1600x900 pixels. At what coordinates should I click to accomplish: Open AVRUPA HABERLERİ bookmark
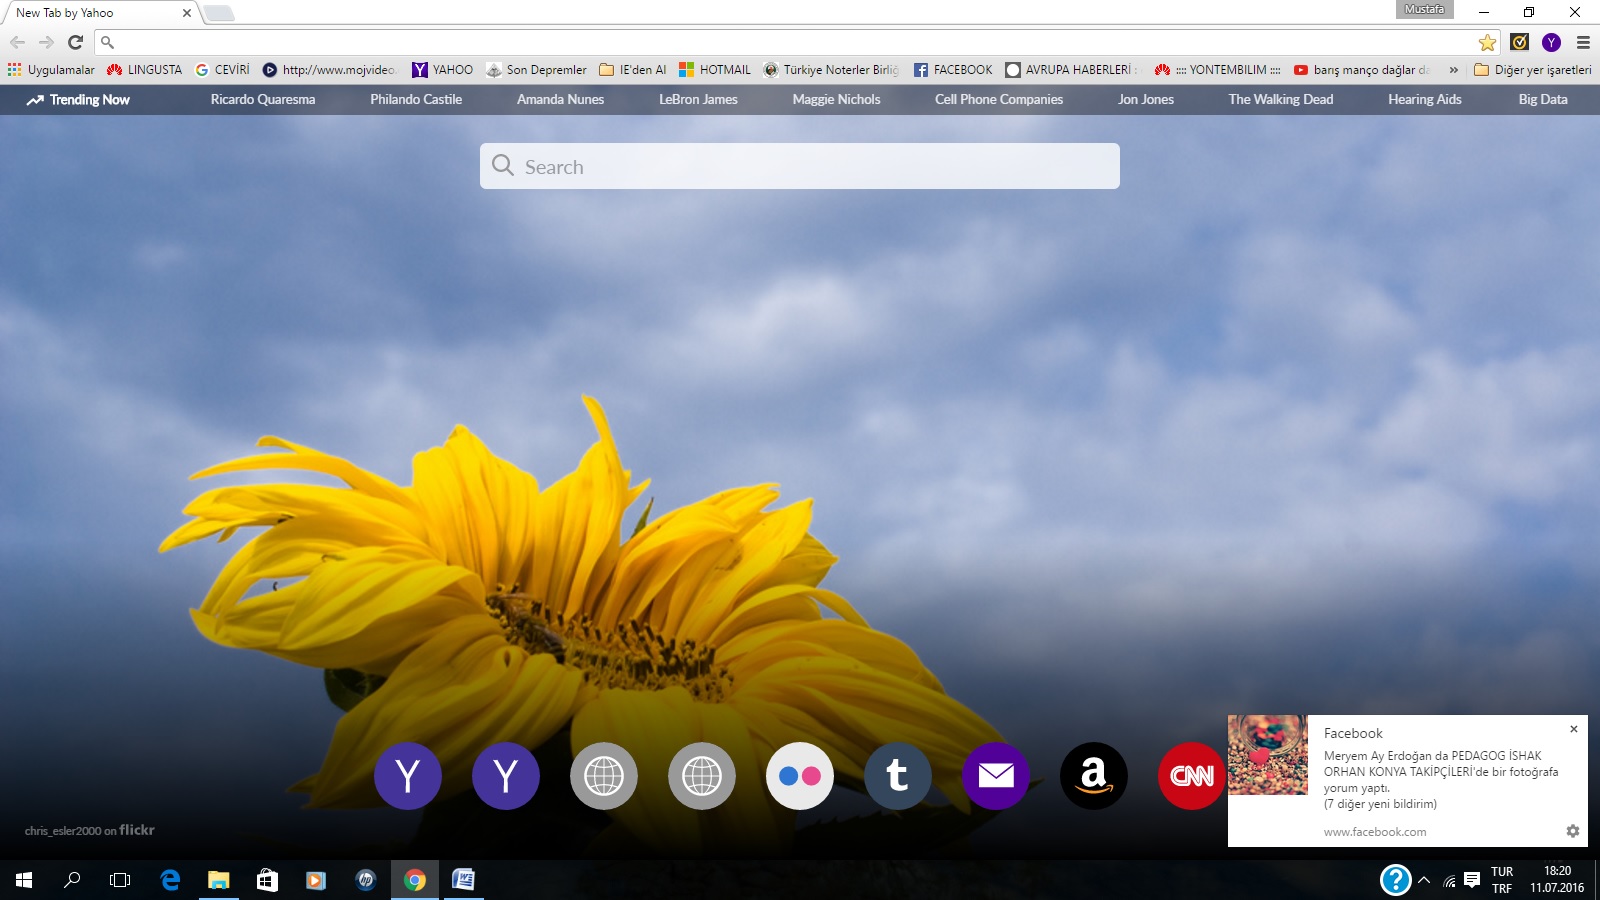pyautogui.click(x=1072, y=70)
